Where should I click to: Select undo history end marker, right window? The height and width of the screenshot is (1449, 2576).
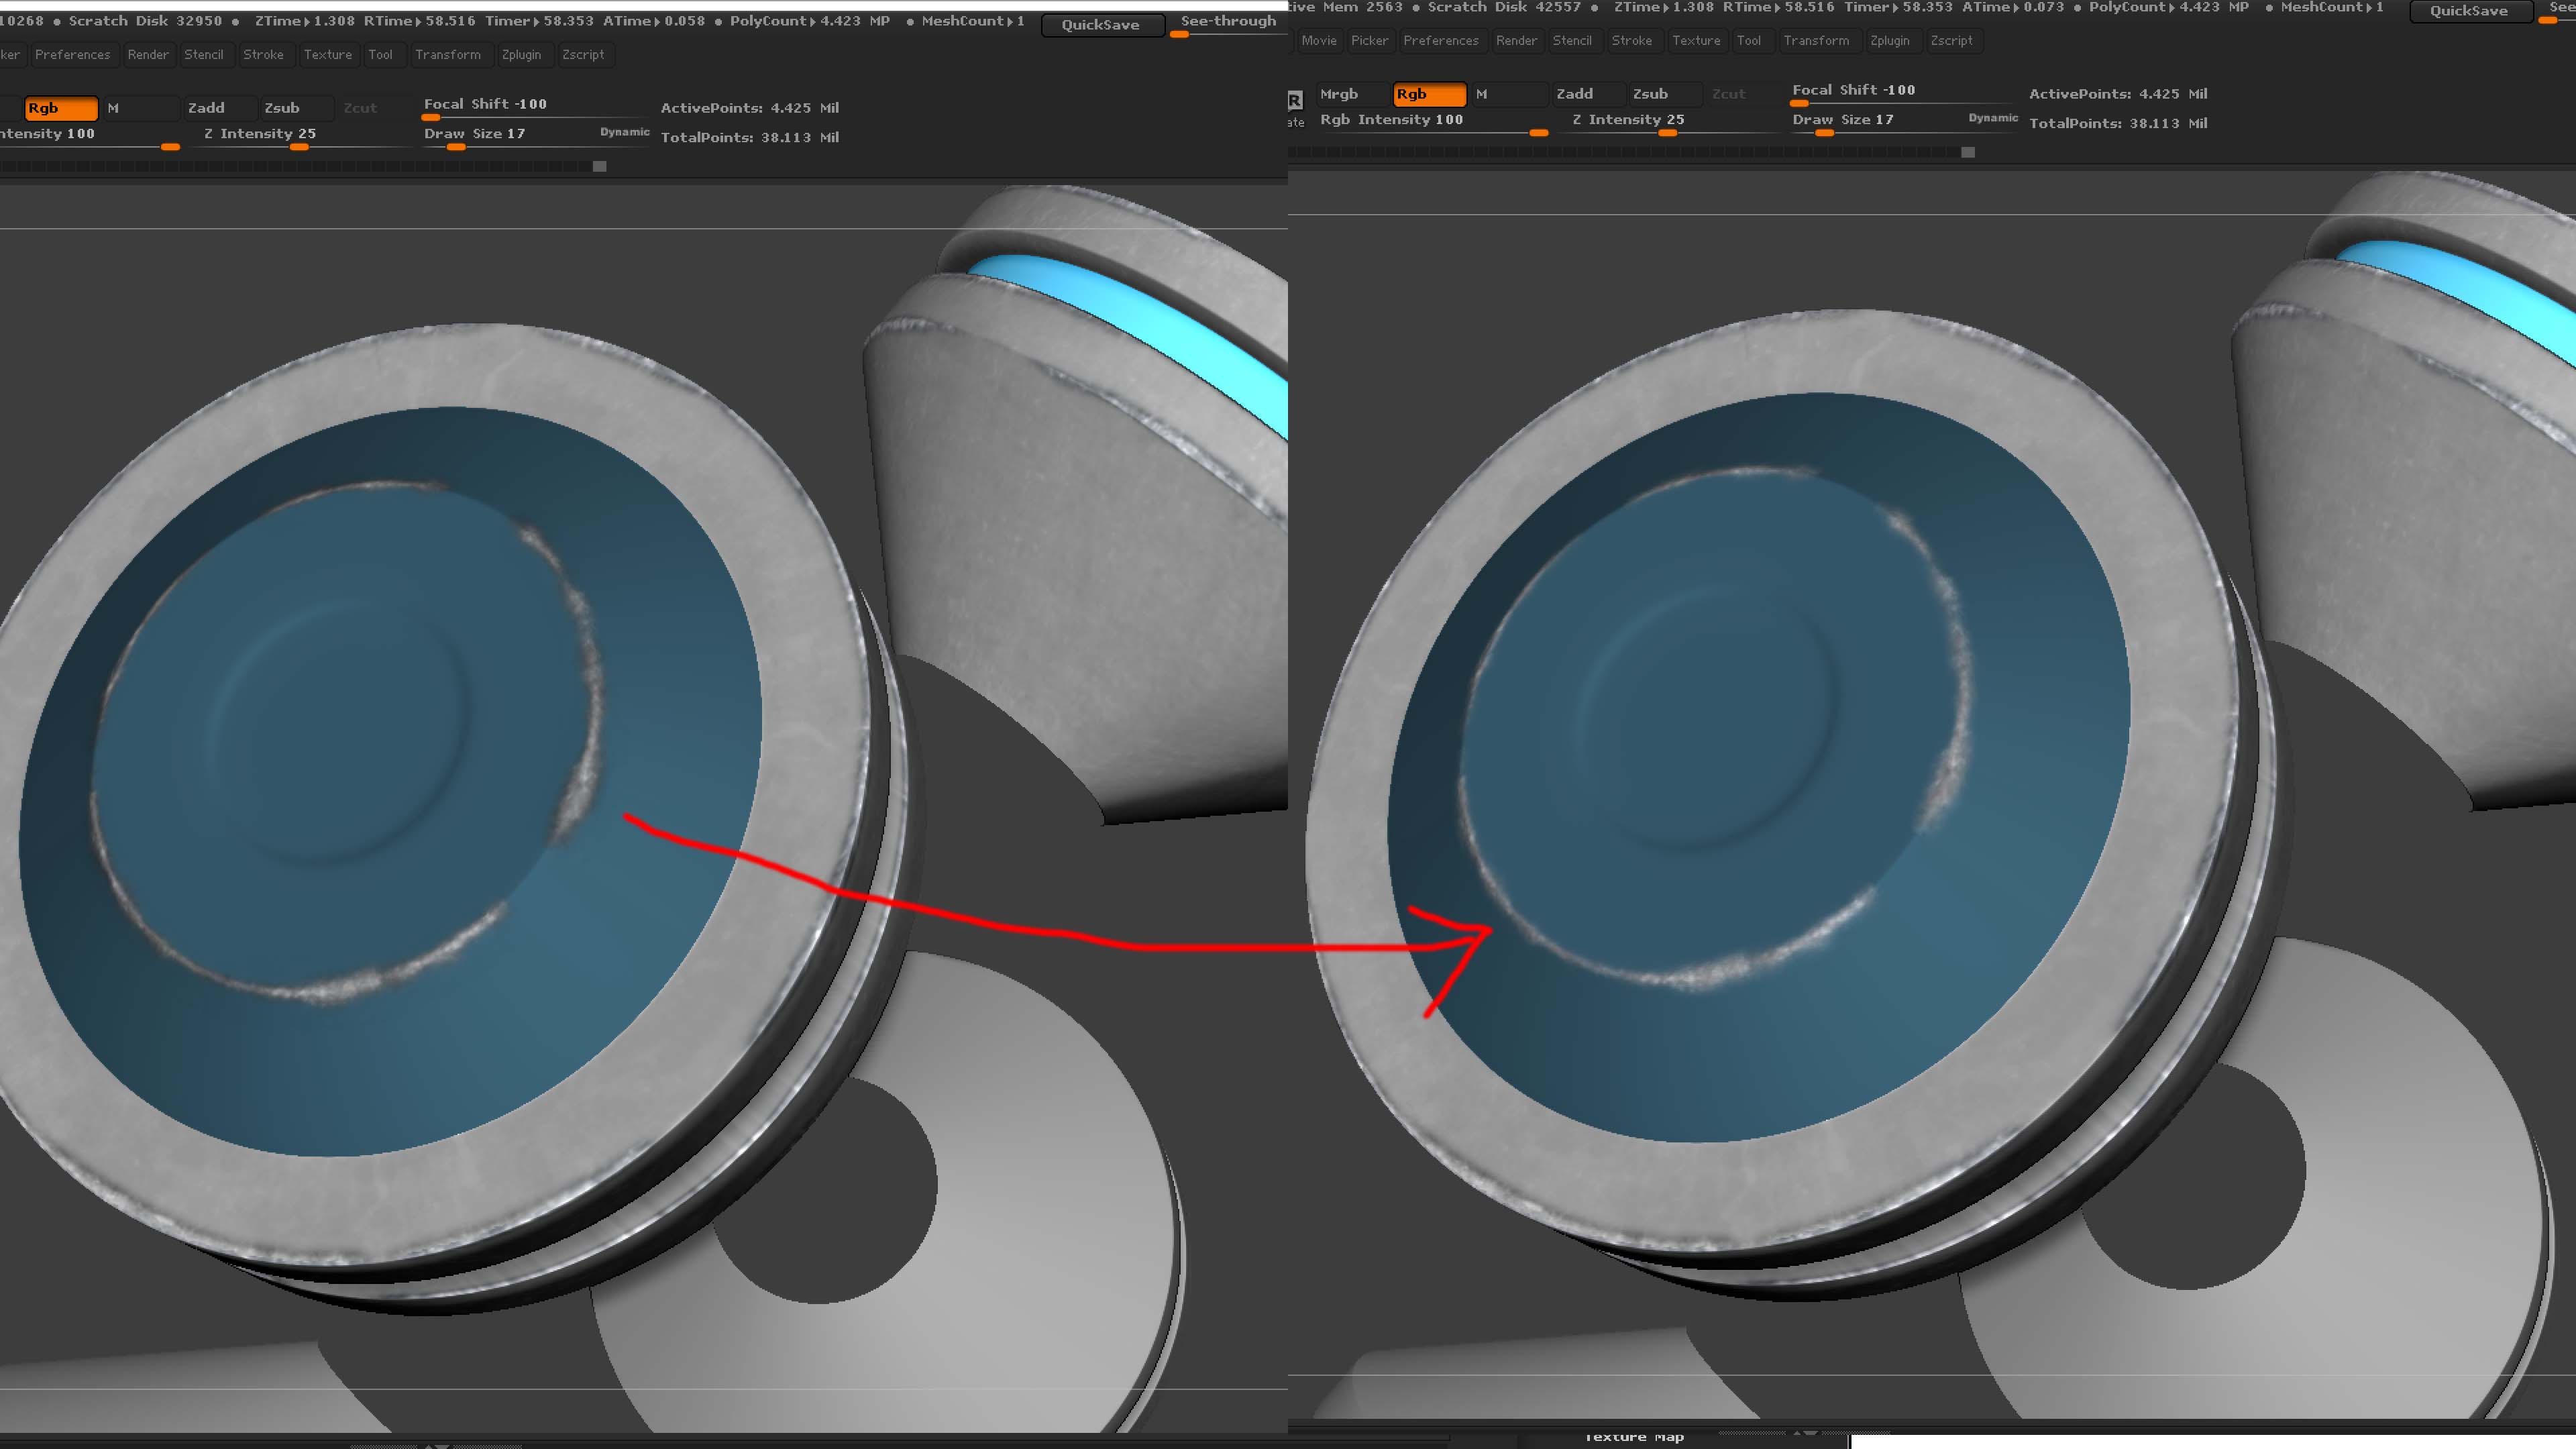1968,152
